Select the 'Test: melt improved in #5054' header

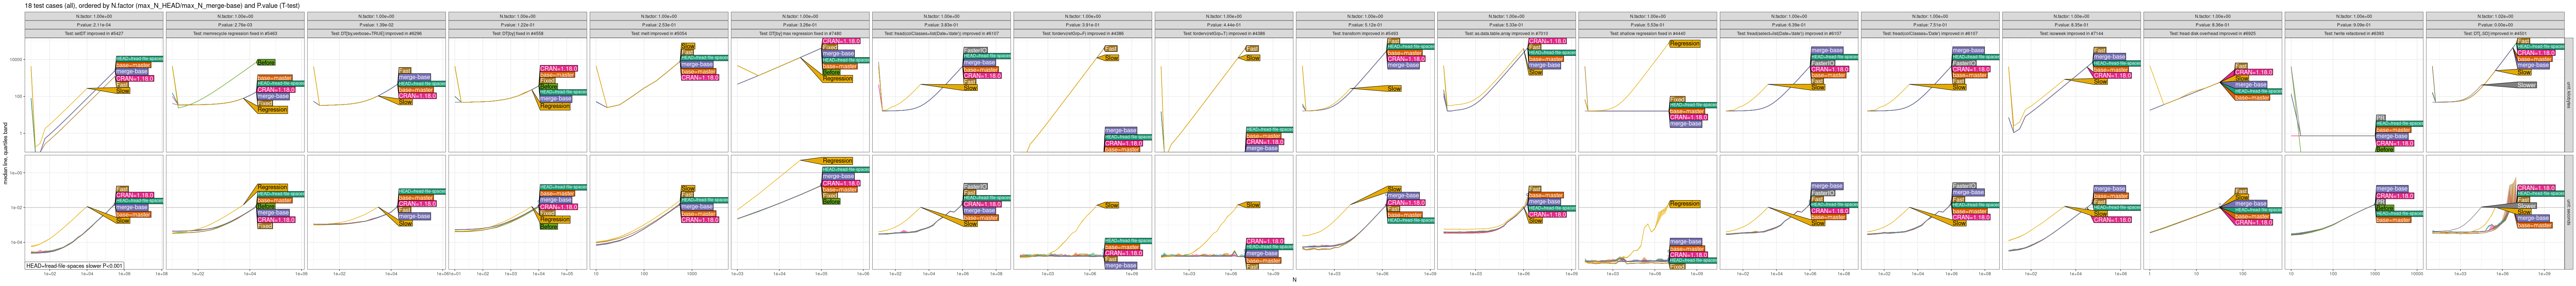pos(659,33)
